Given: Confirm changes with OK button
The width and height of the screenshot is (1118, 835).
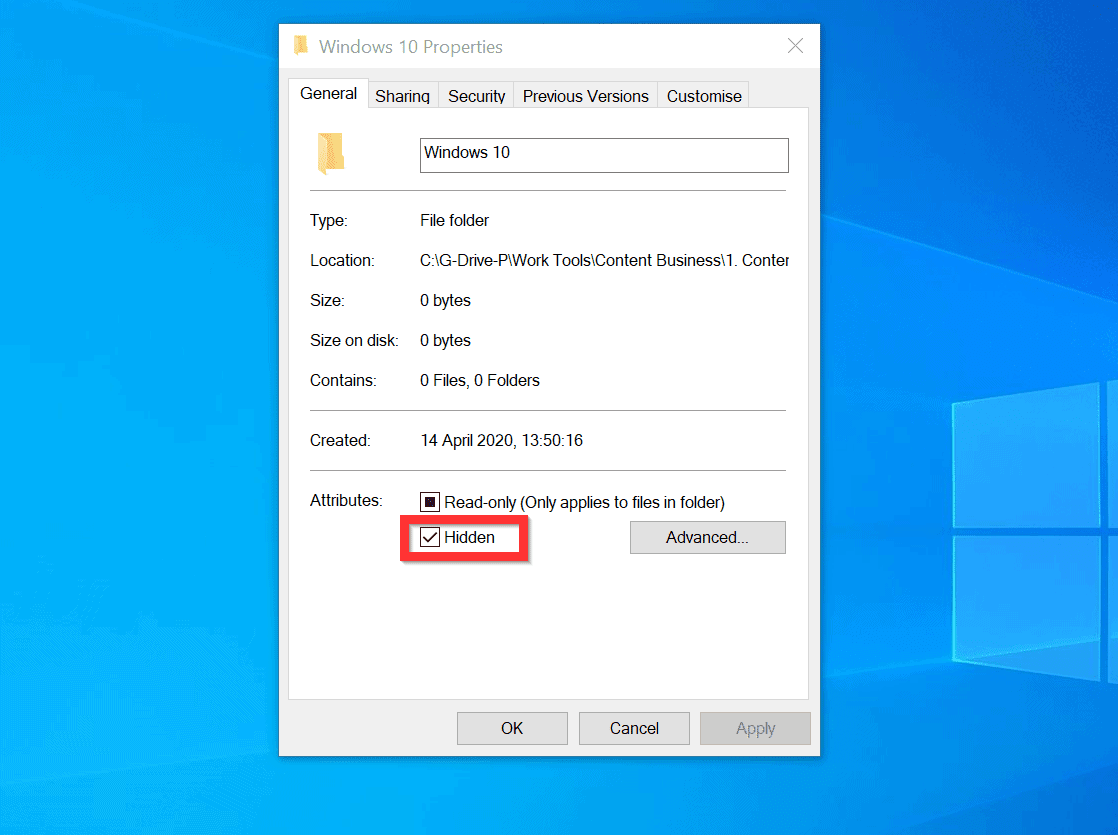Looking at the screenshot, I should tap(512, 728).
